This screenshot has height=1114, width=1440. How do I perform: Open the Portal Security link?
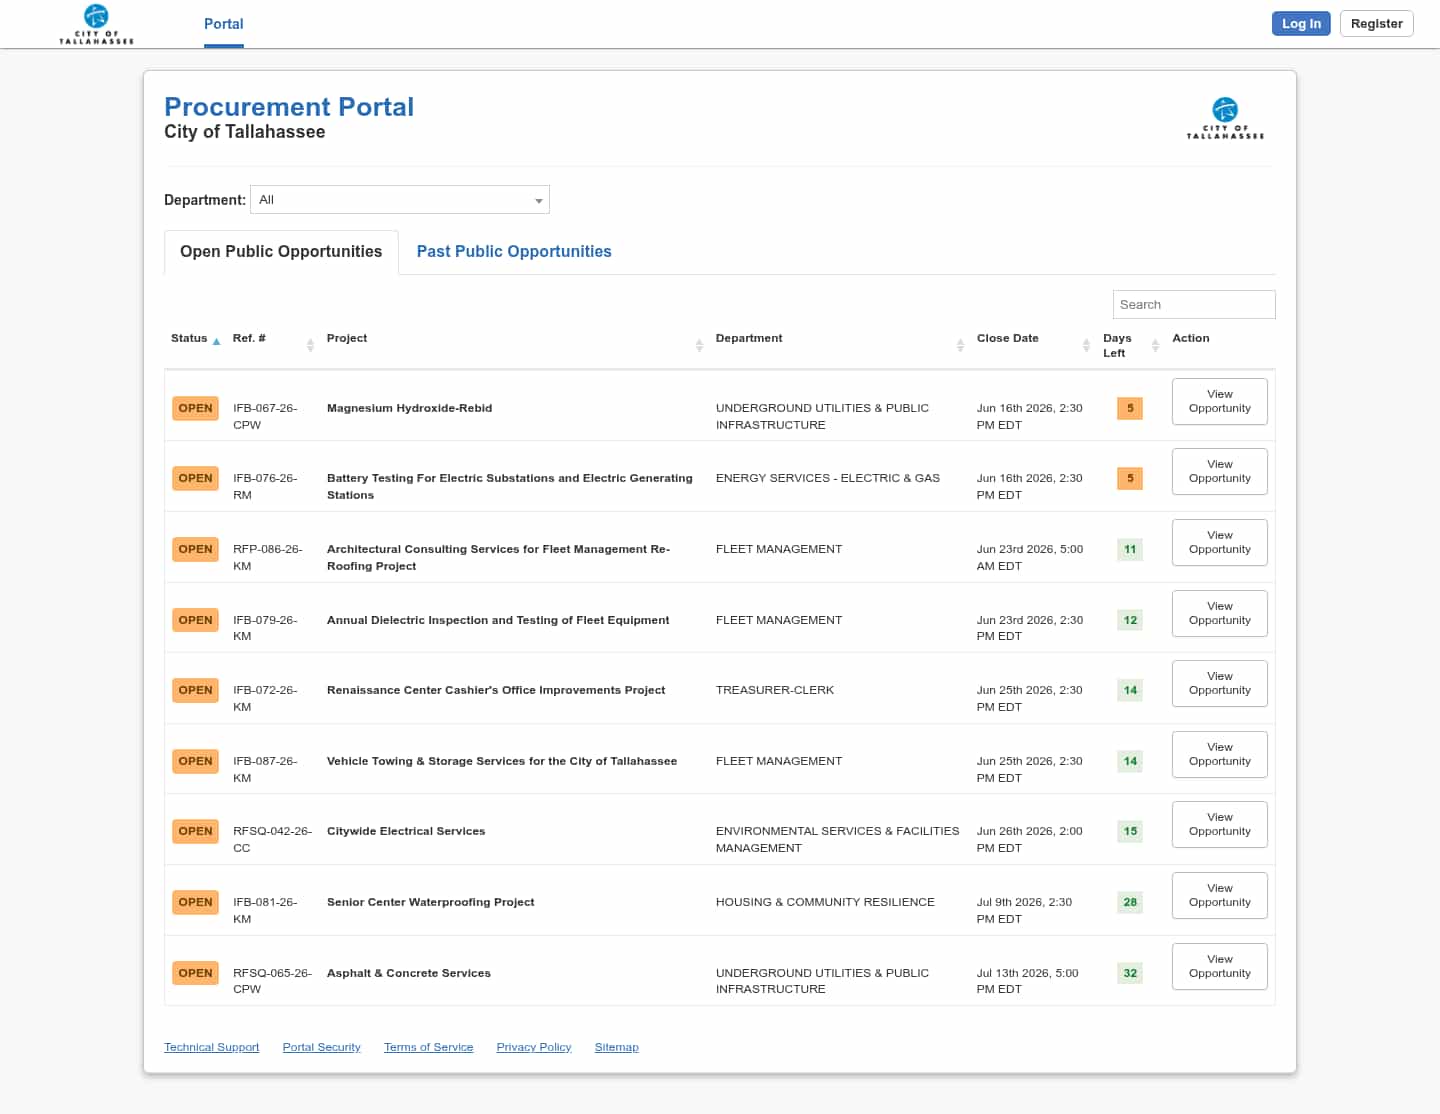[321, 1047]
